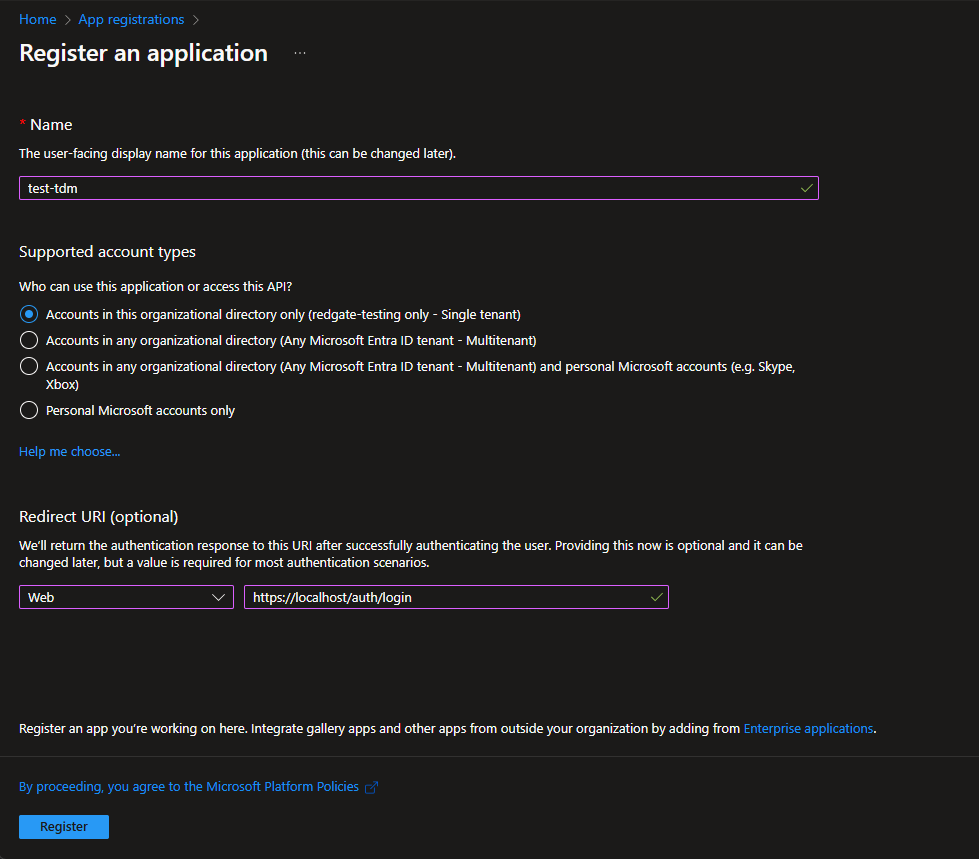
Task: Choose the Multitenant accounts option
Action: (28, 339)
